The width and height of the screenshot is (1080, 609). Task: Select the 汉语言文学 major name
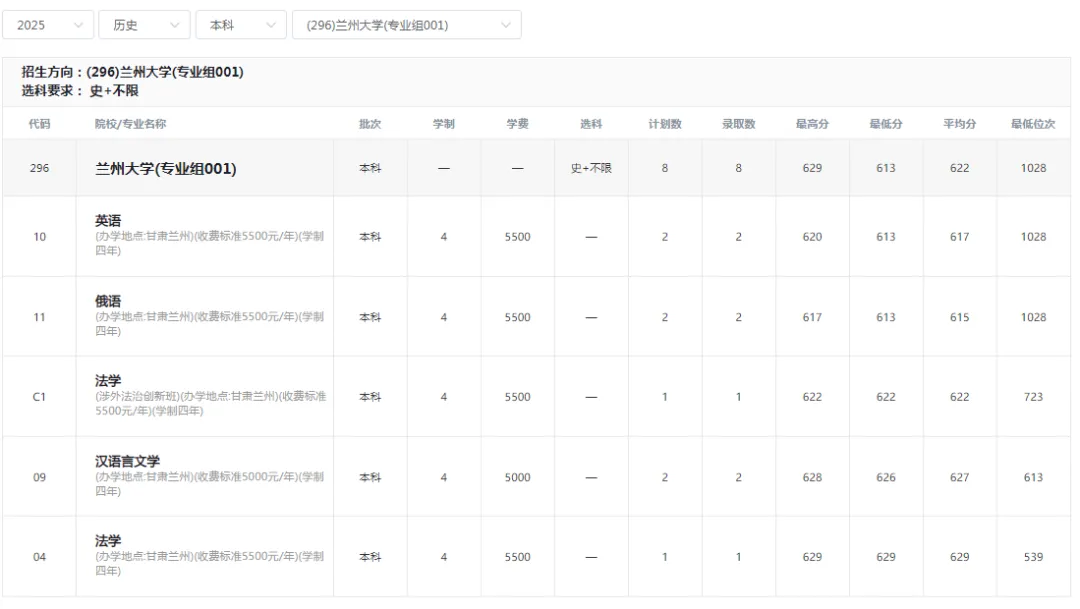(127, 462)
